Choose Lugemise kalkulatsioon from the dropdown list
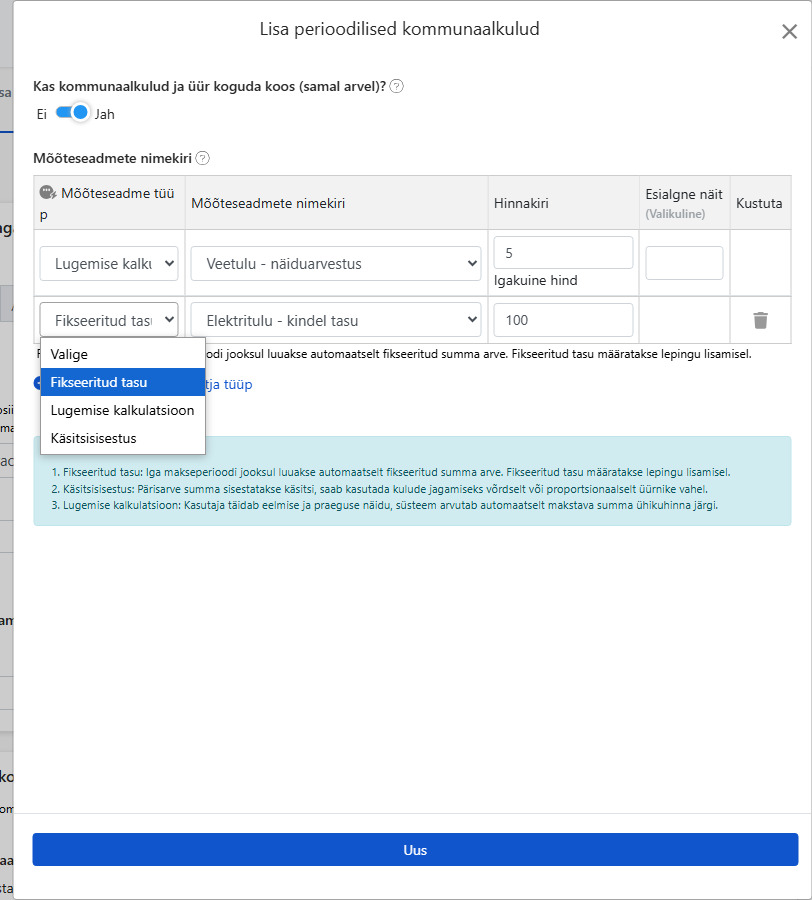 (x=123, y=410)
